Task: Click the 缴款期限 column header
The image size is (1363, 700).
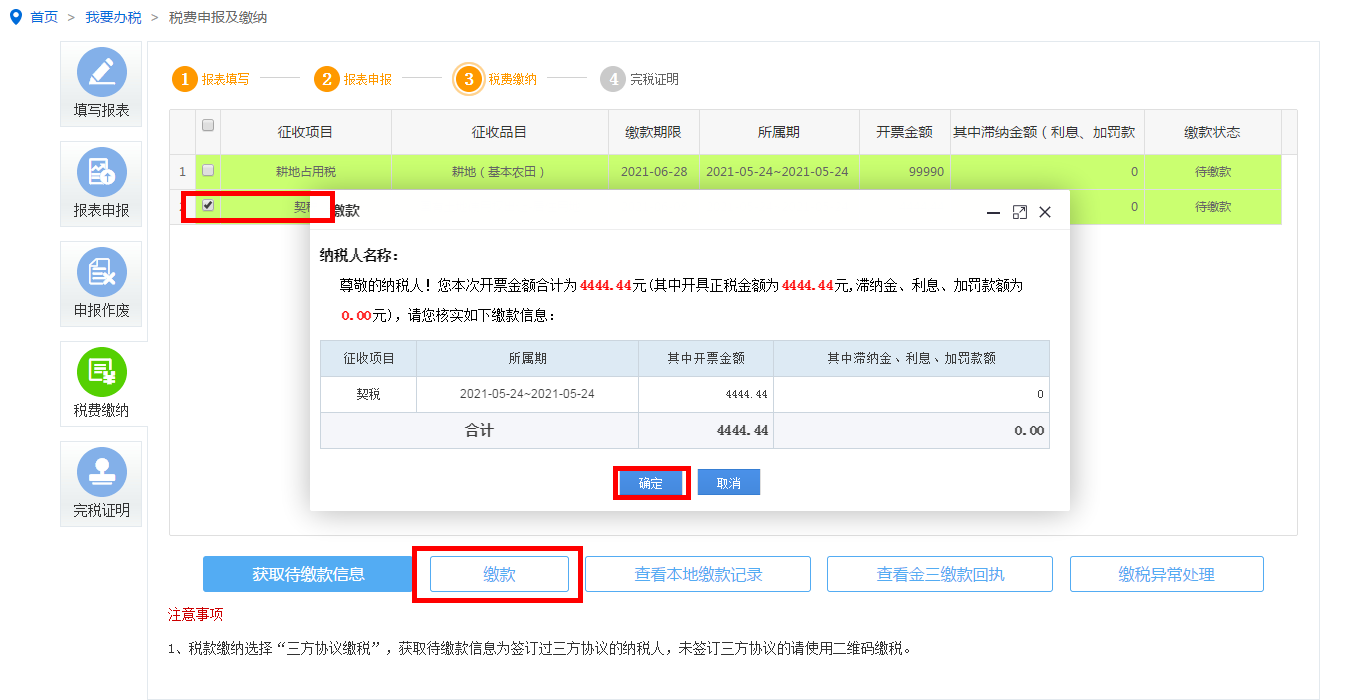Action: pyautogui.click(x=653, y=132)
